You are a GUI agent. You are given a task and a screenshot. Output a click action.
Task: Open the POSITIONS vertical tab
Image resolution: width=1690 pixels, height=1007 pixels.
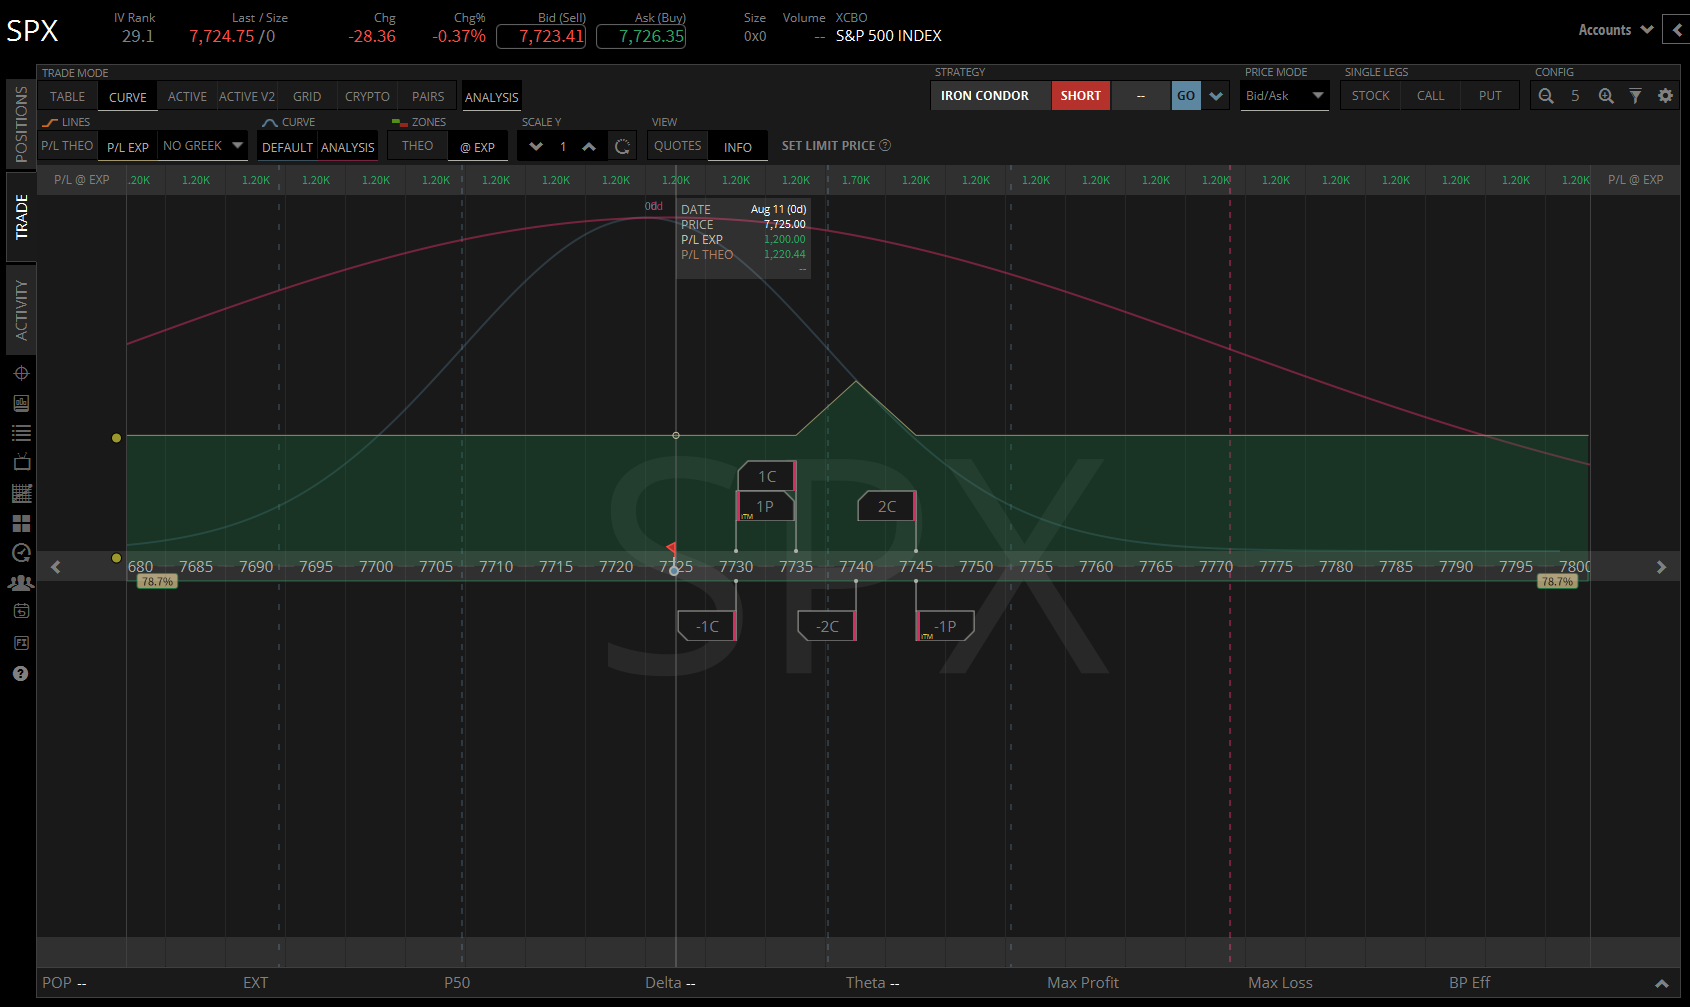(x=21, y=124)
